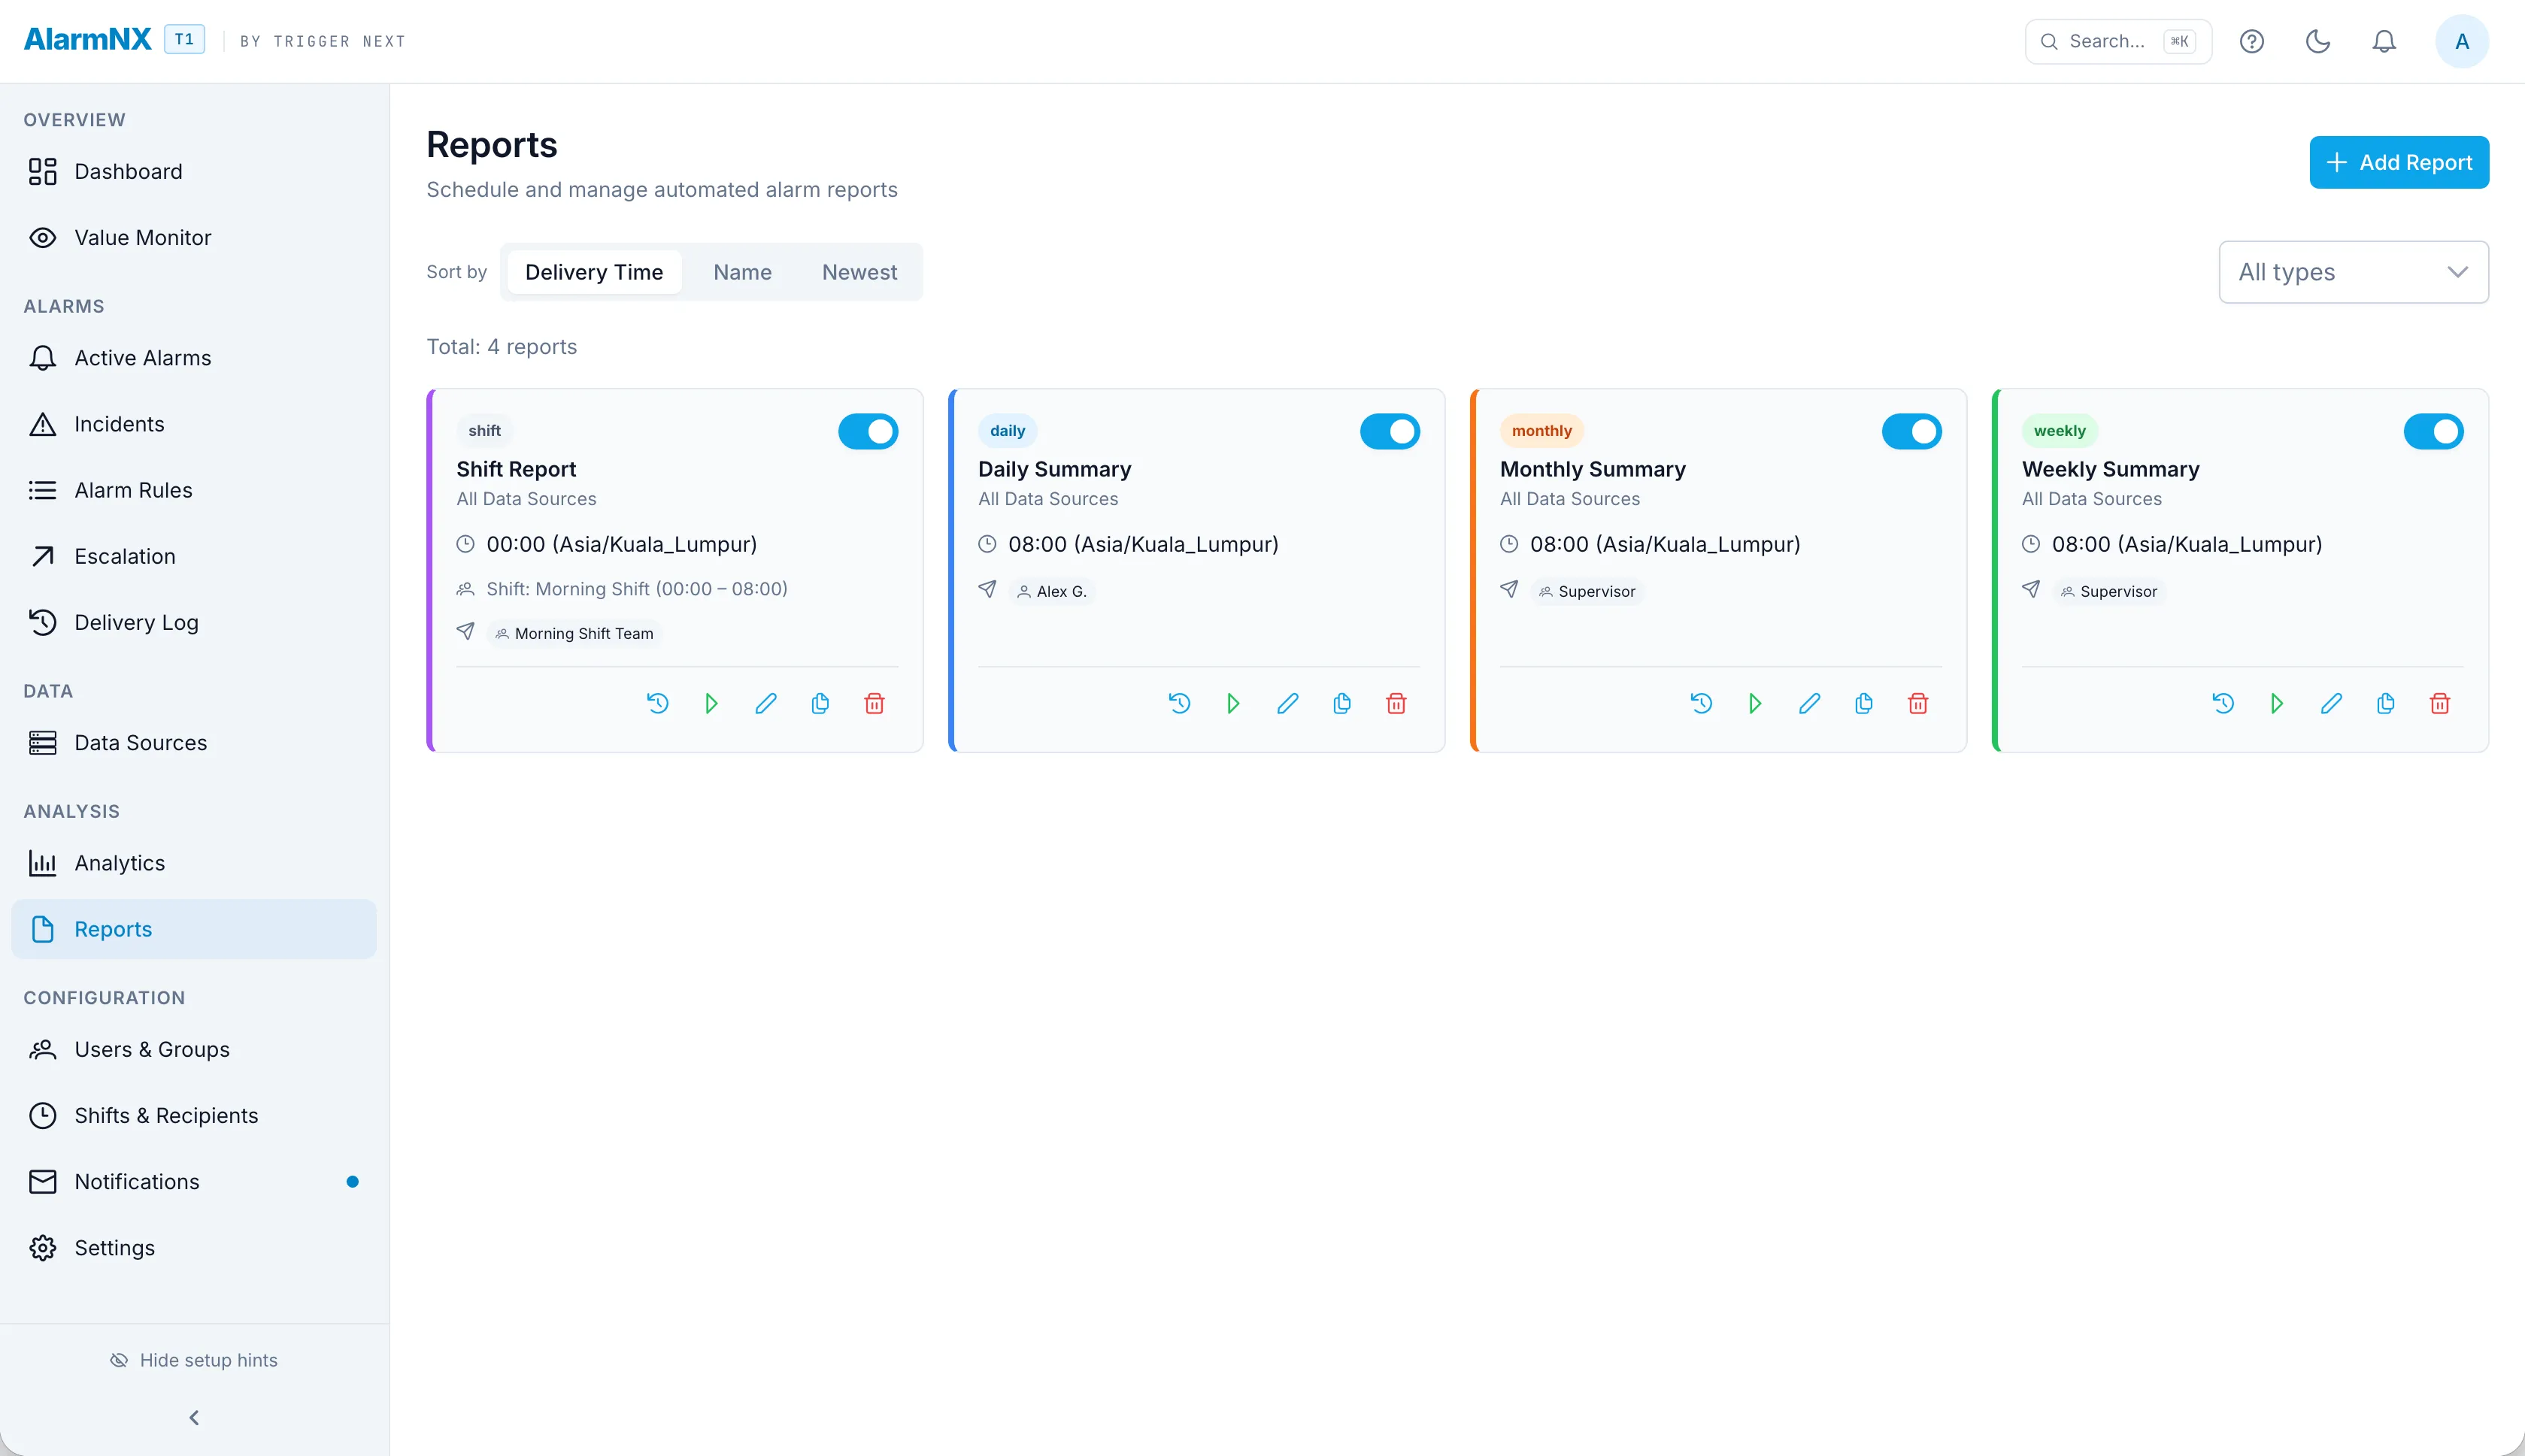Viewport: 2525px width, 1456px height.
Task: Click the Alex G. recipient chip
Action: pos(1052,592)
